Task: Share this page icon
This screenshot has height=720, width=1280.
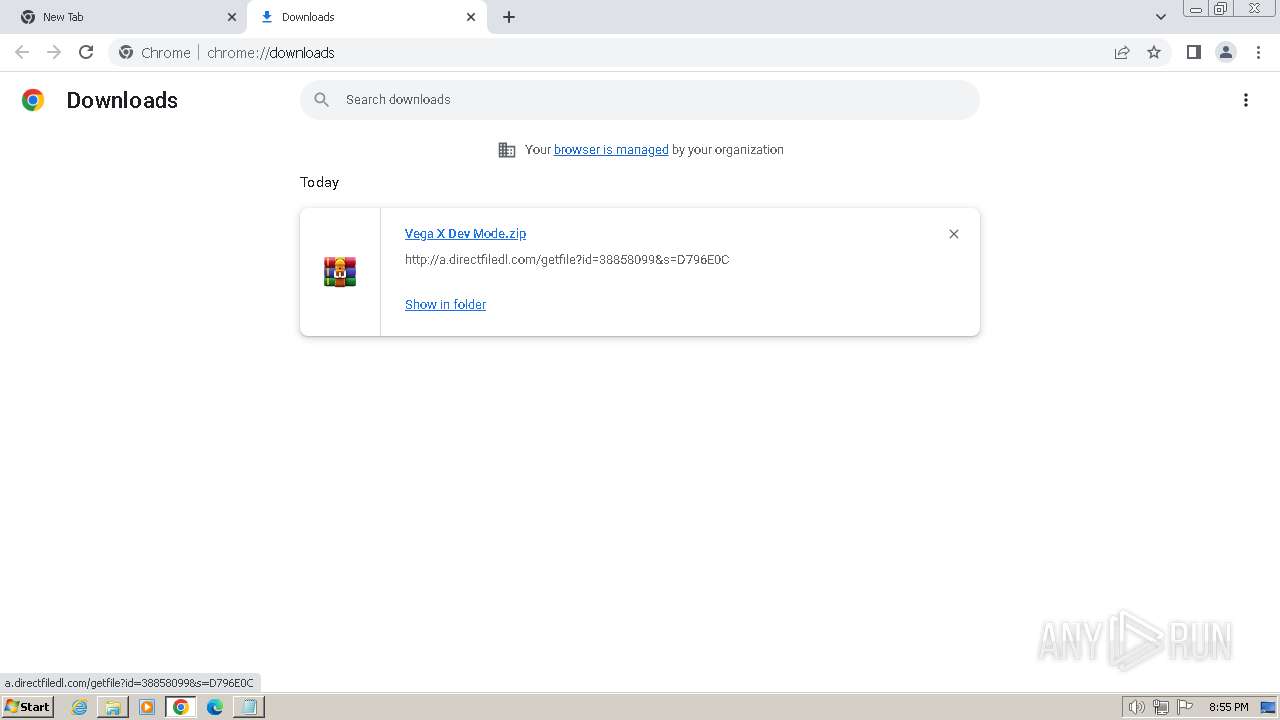Action: pos(1122,52)
